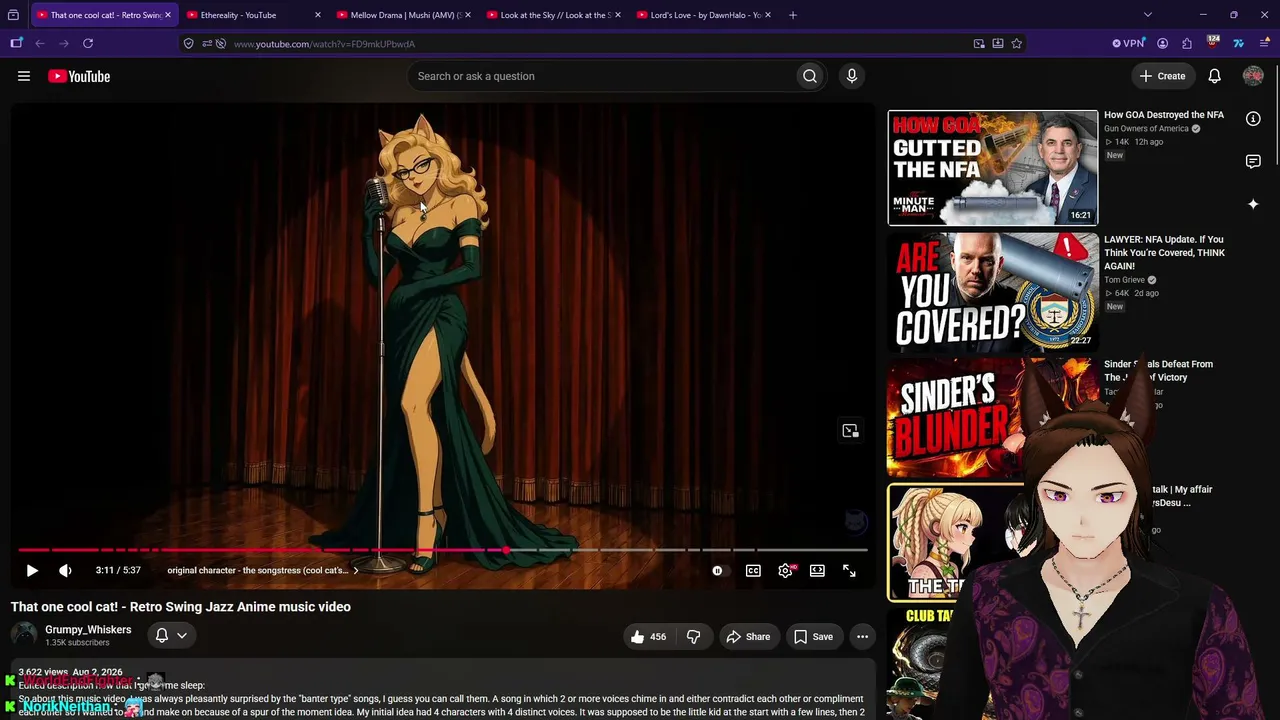Play the paused video

(32, 570)
